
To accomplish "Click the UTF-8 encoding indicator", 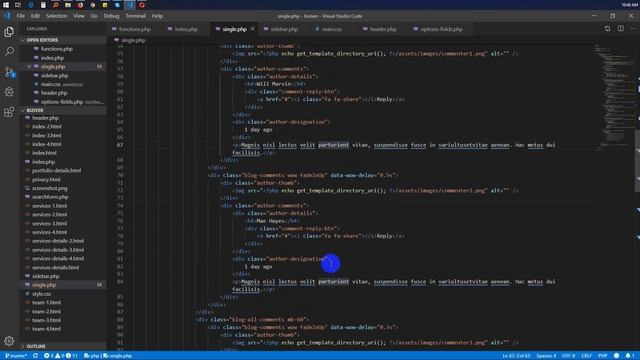I will 568,356.
